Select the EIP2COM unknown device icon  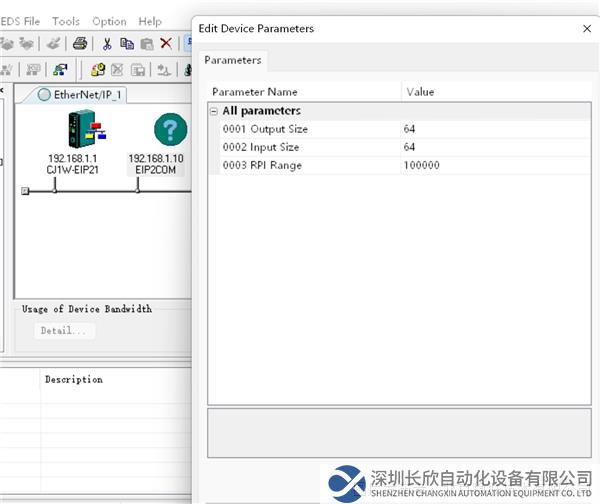(170, 130)
